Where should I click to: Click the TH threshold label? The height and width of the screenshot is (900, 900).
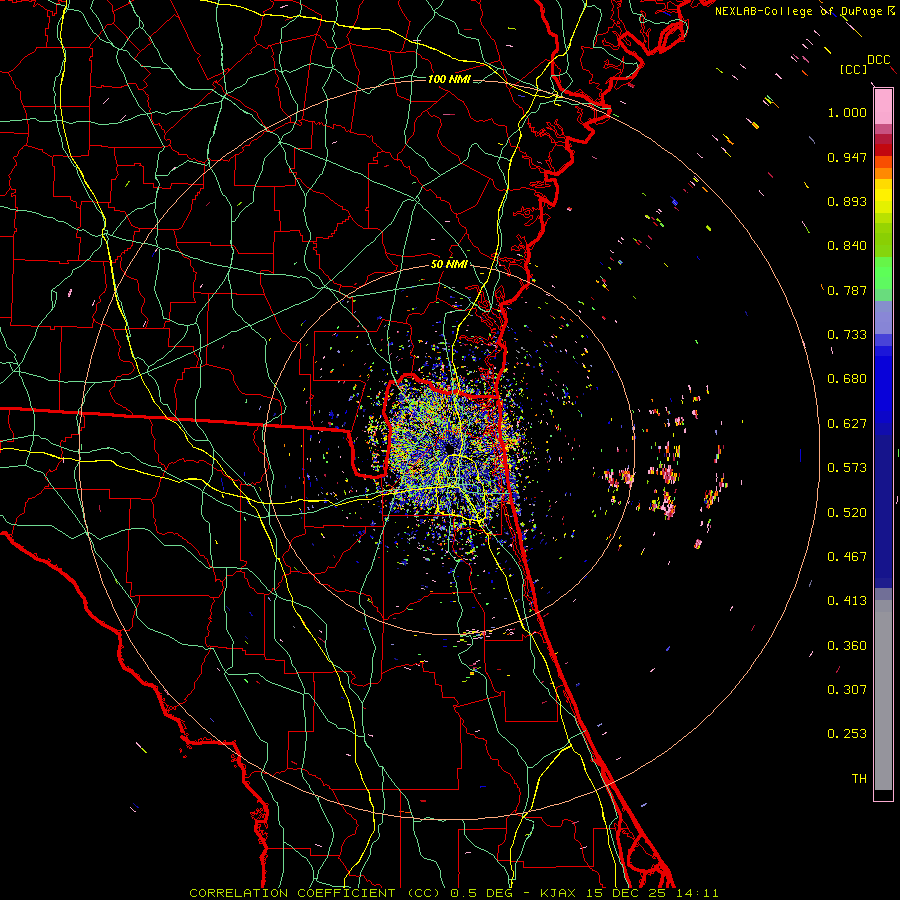(859, 779)
